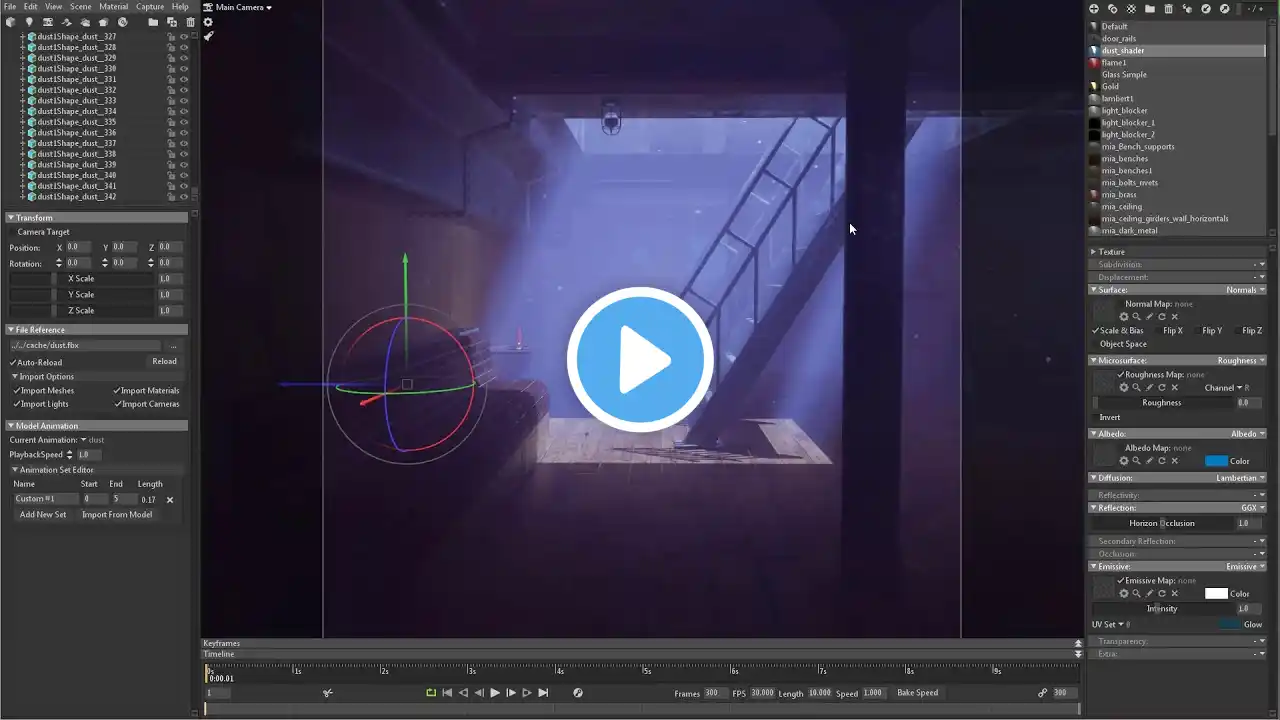This screenshot has height=720, width=1280.
Task: Open the white Emissive color swatch
Action: pyautogui.click(x=1216, y=594)
